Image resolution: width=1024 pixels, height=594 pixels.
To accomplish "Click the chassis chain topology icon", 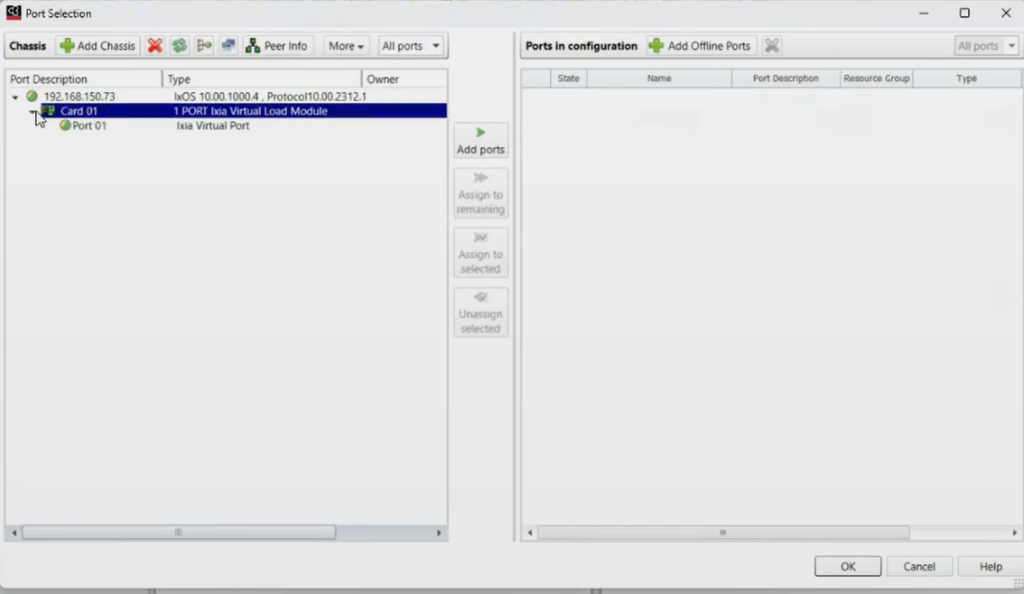I will pyautogui.click(x=204, y=46).
